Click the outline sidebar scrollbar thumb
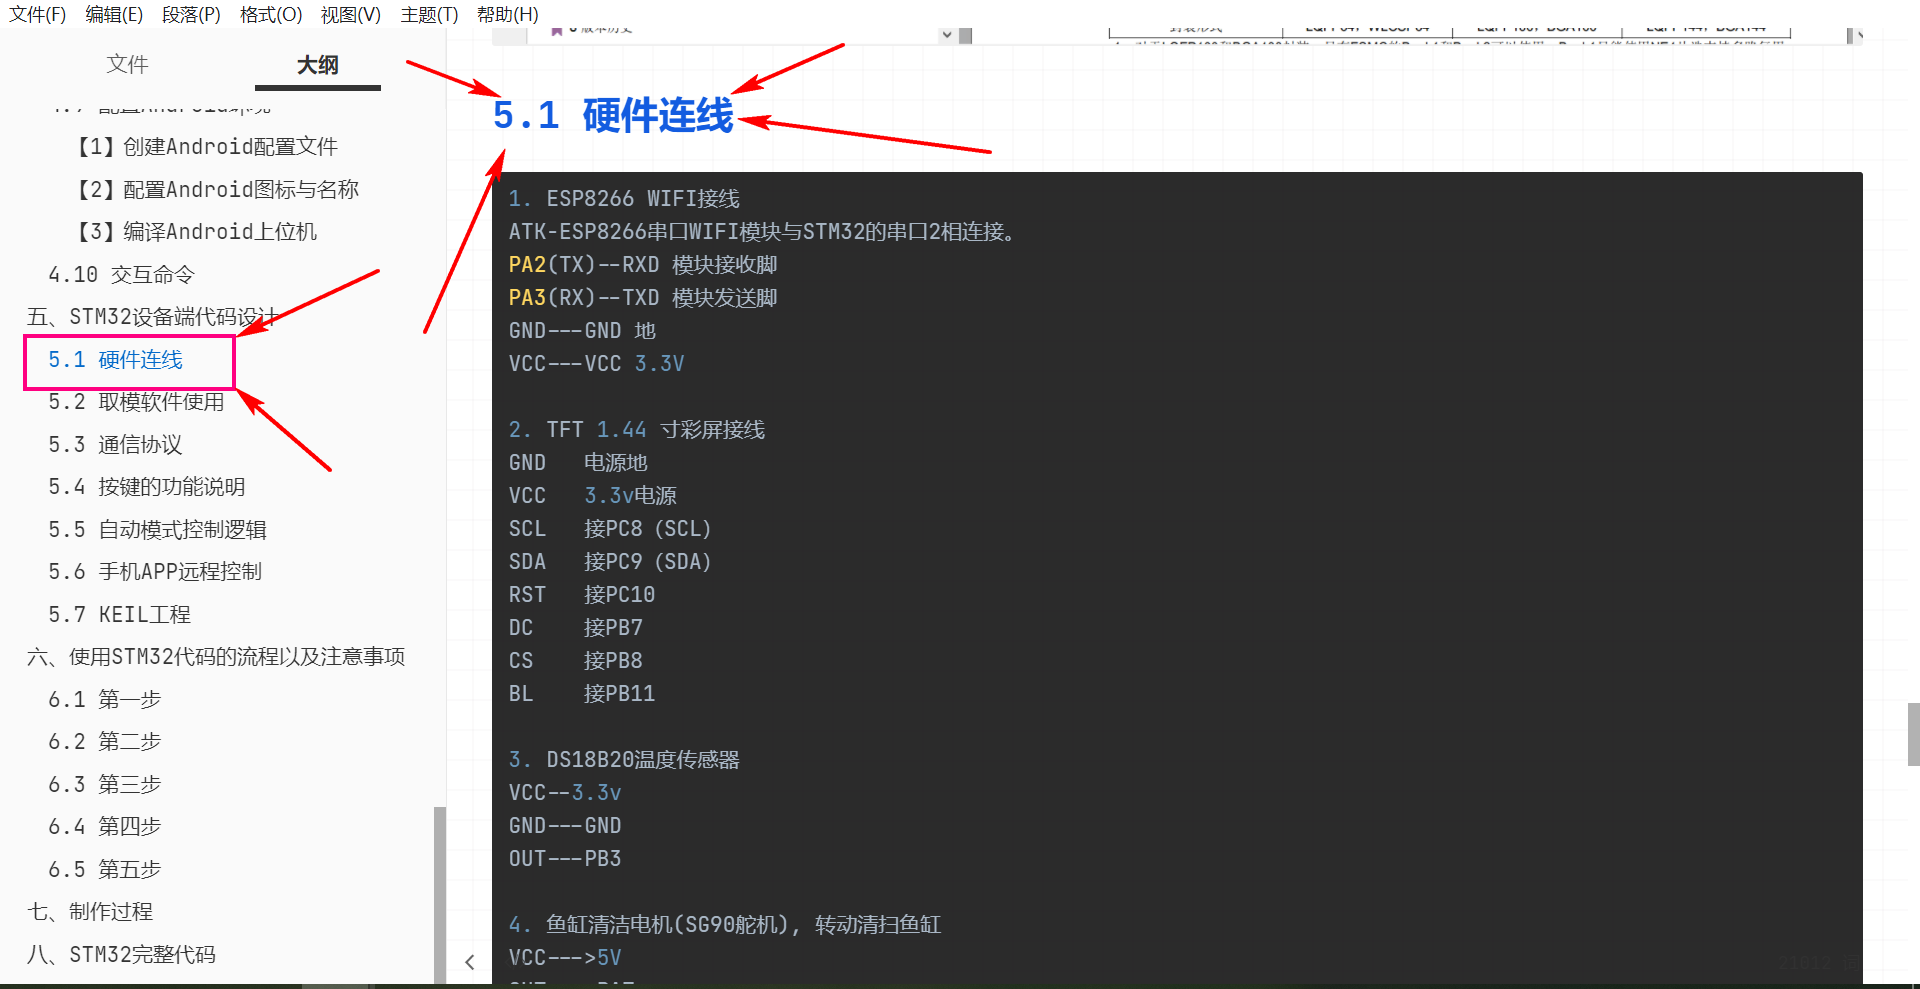 coord(440,895)
